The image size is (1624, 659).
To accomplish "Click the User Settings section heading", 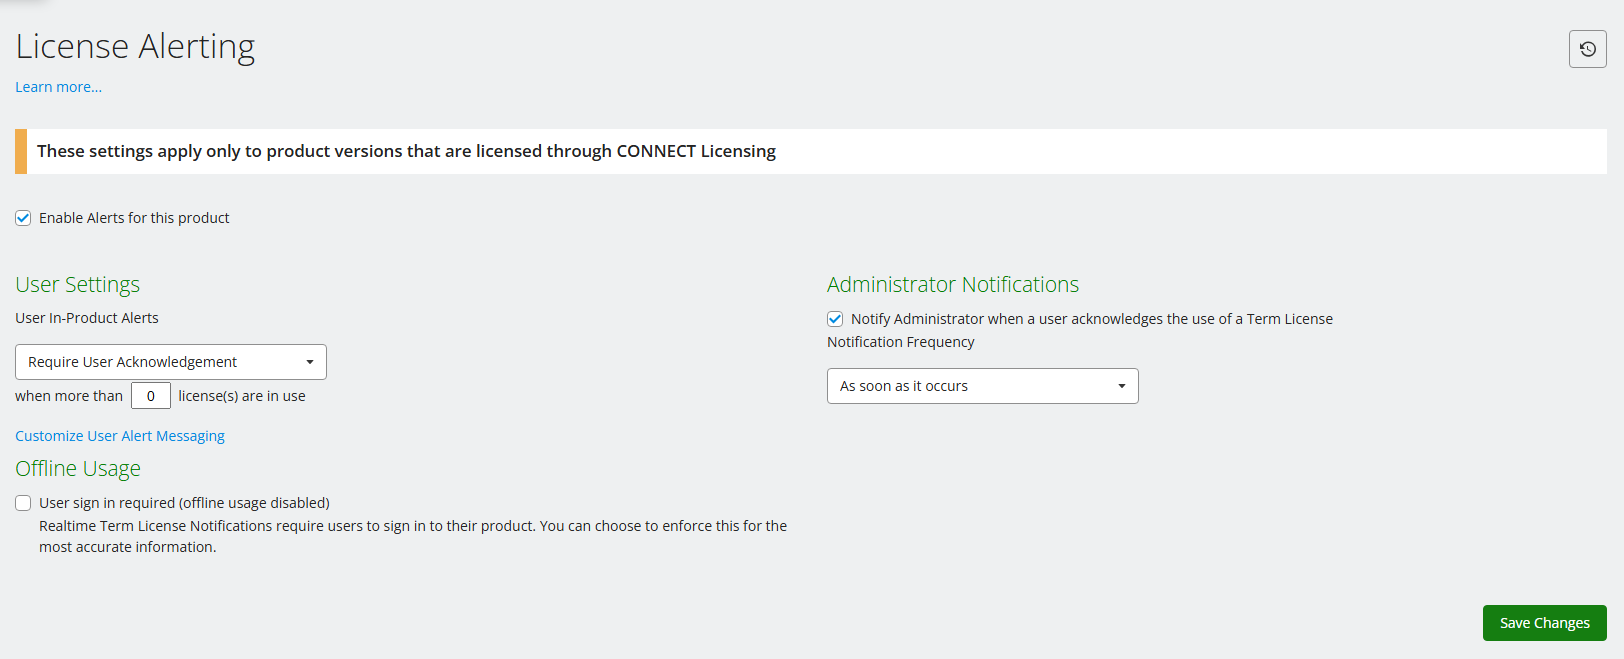I will (78, 285).
